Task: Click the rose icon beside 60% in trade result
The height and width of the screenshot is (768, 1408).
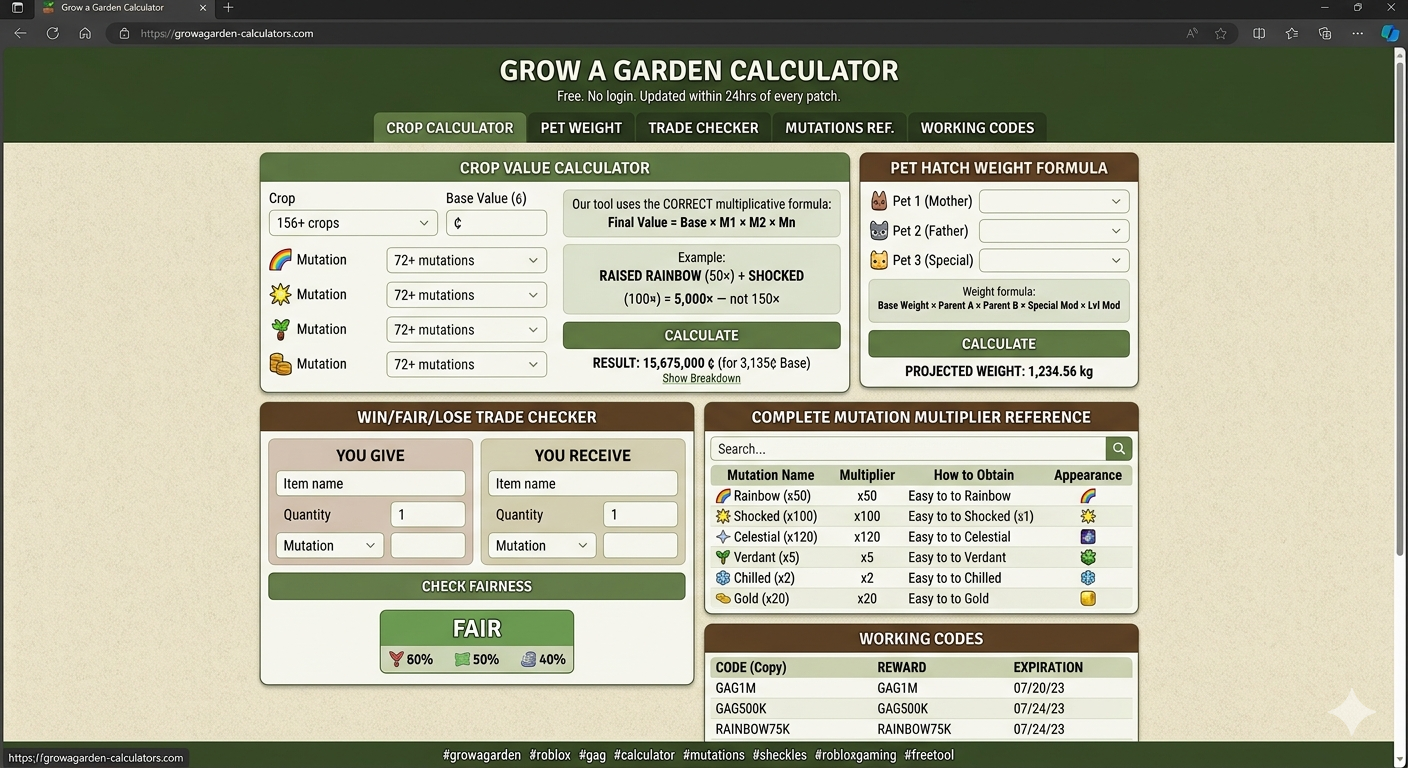Action: click(x=394, y=659)
